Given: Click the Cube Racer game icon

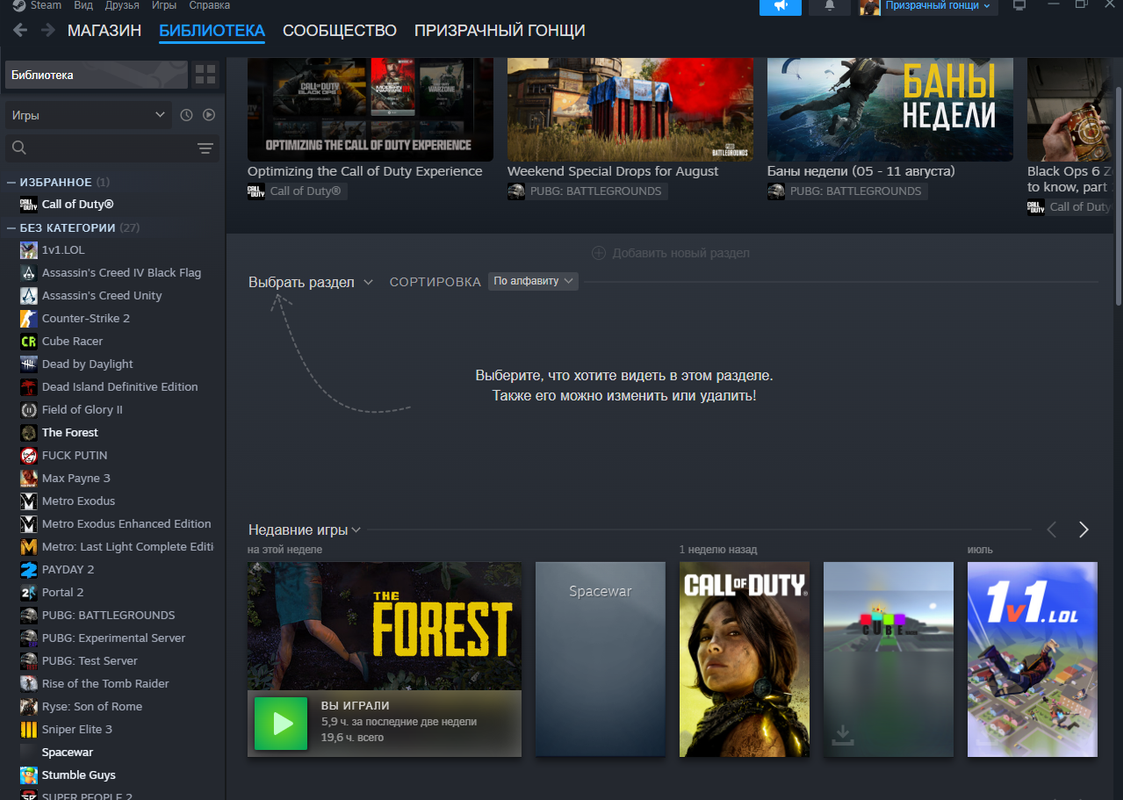Looking at the screenshot, I should [29, 341].
